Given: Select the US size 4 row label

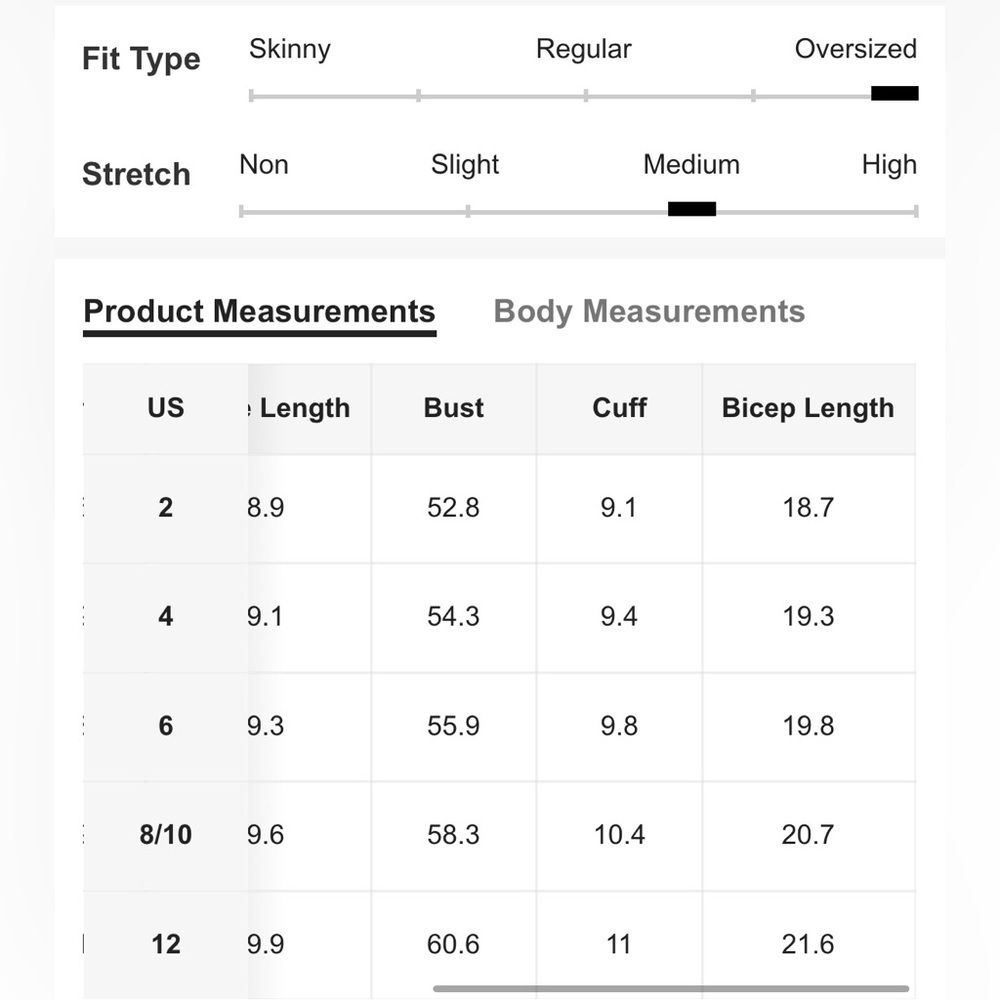Looking at the screenshot, I should coord(166,617).
